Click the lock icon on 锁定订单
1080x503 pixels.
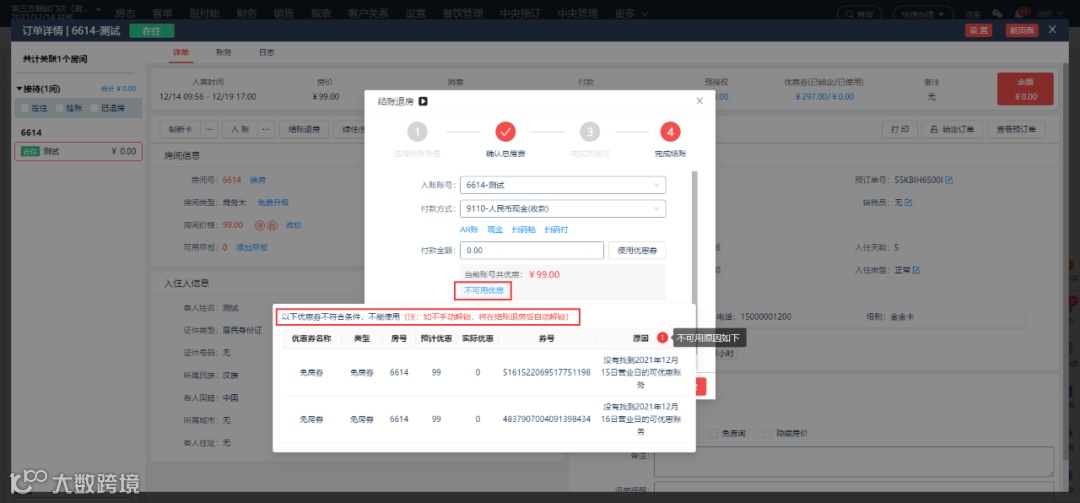pyautogui.click(x=934, y=129)
